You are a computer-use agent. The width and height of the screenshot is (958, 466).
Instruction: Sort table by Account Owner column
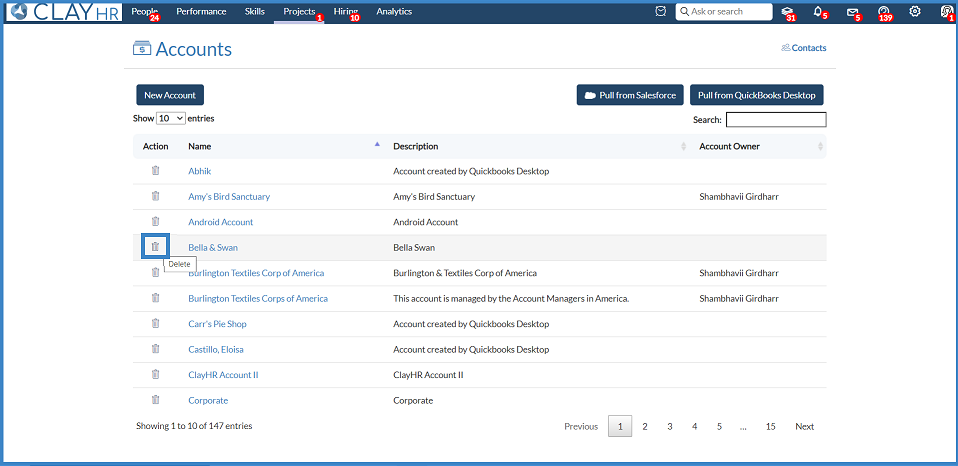pos(761,147)
